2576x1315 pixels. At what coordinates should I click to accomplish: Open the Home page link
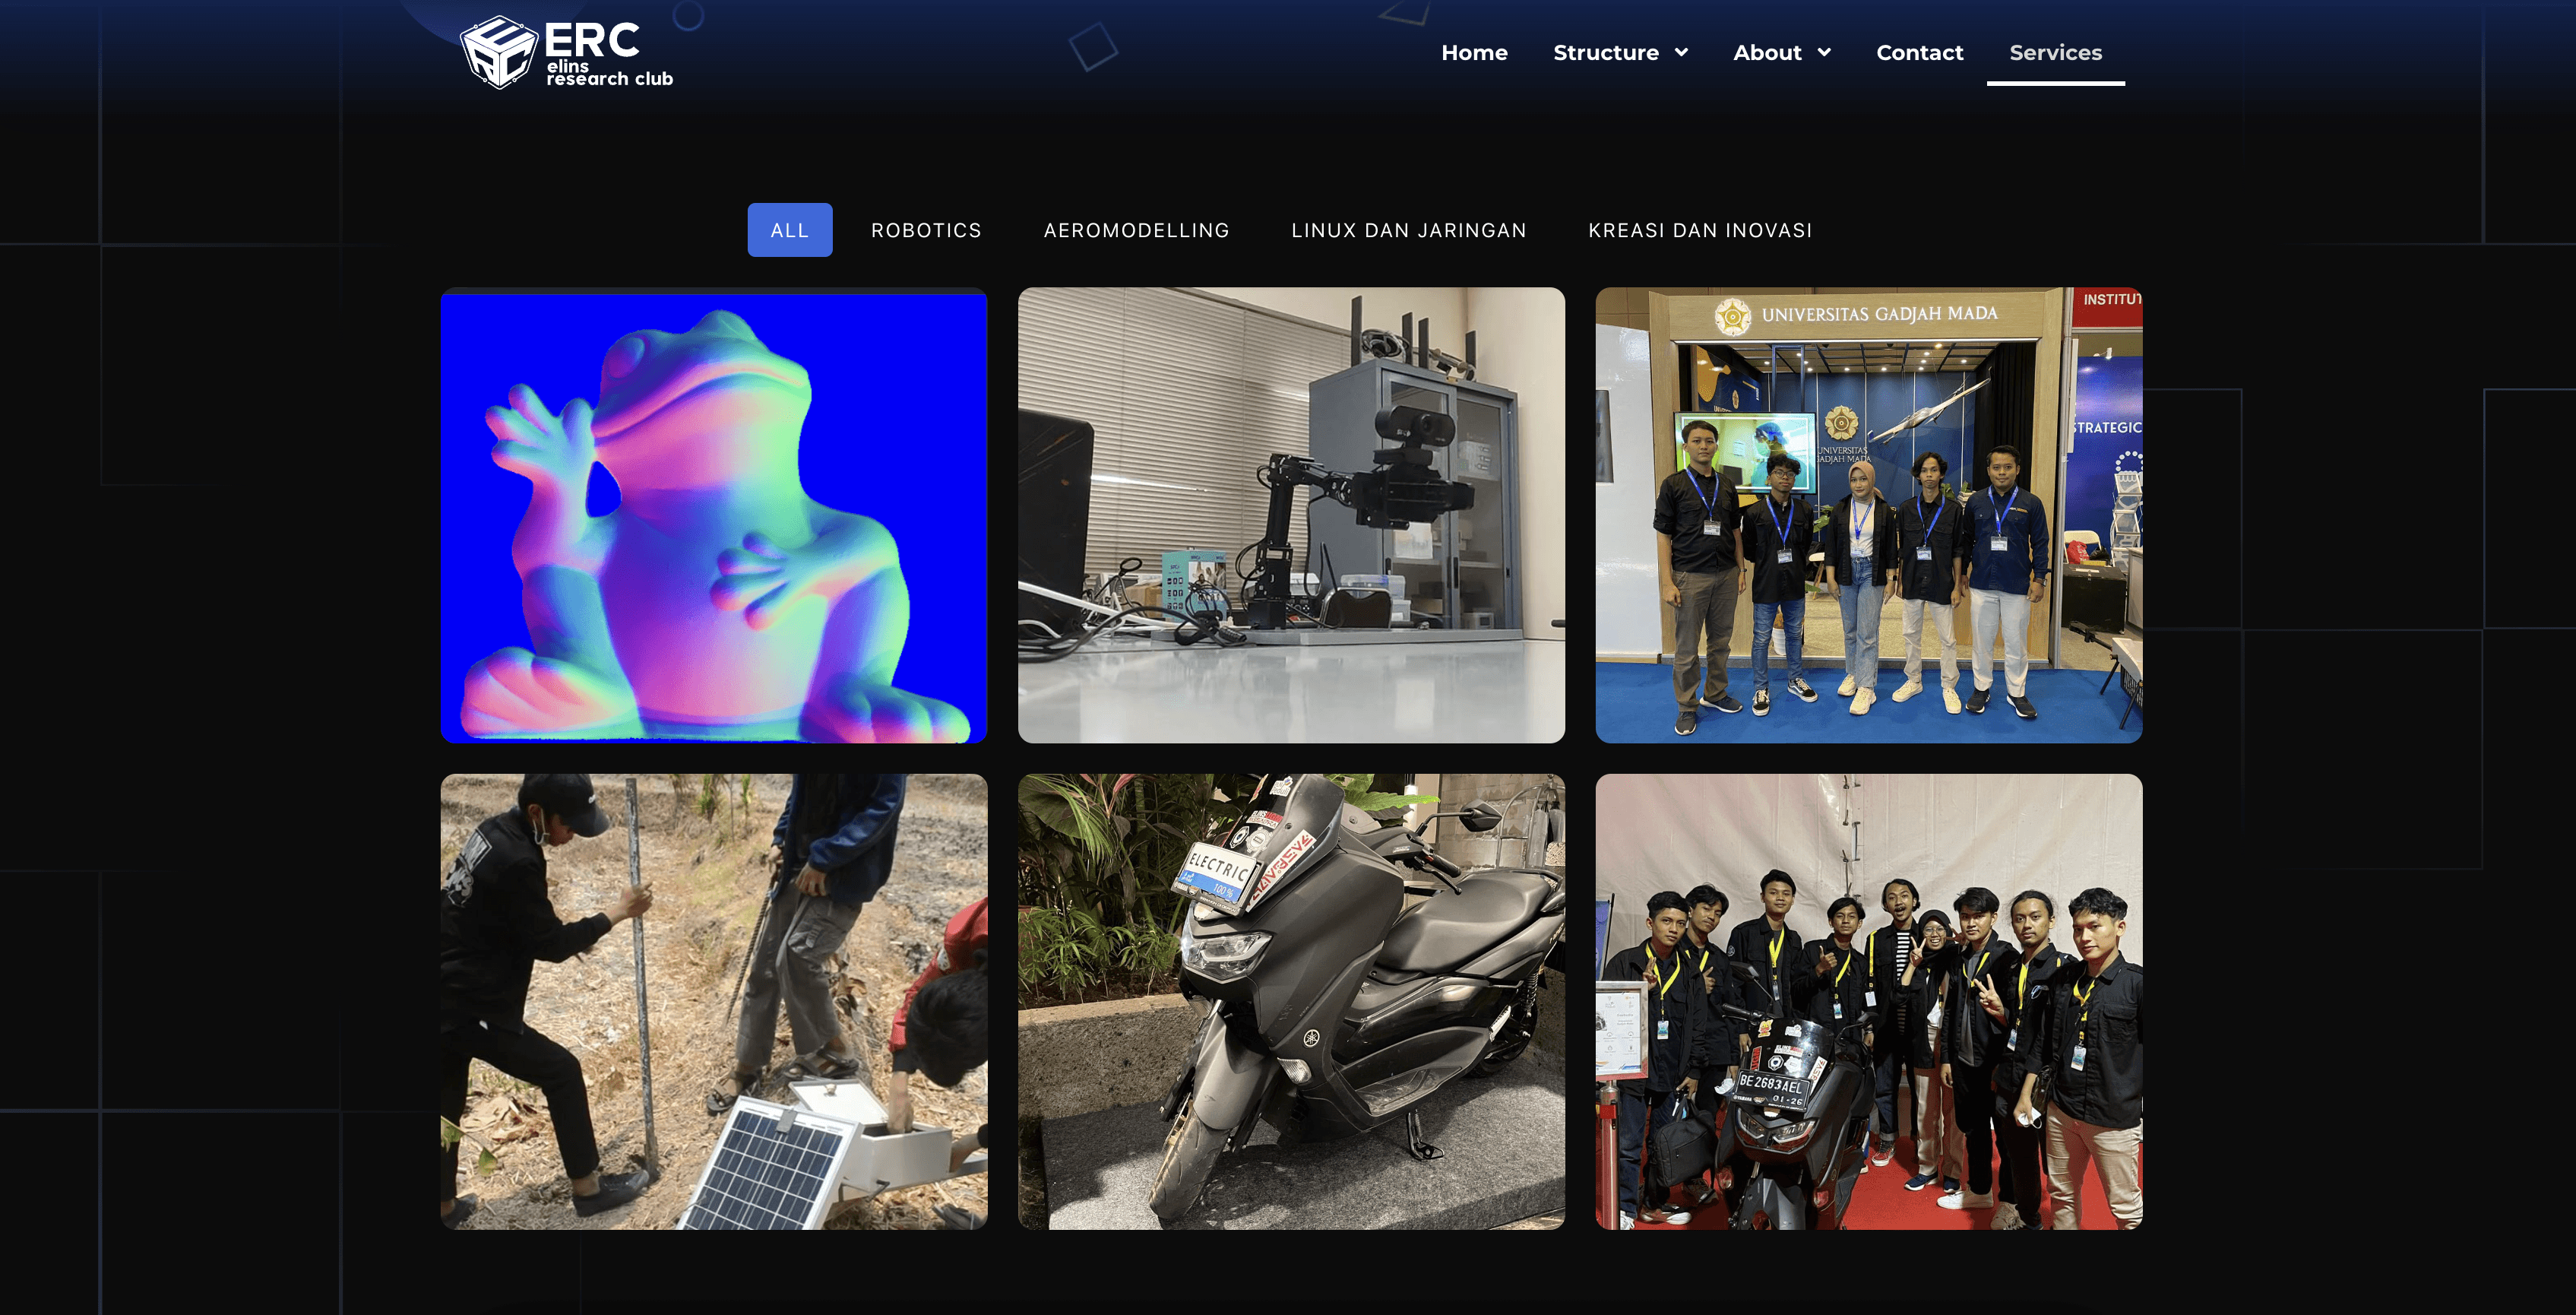click(x=1474, y=52)
